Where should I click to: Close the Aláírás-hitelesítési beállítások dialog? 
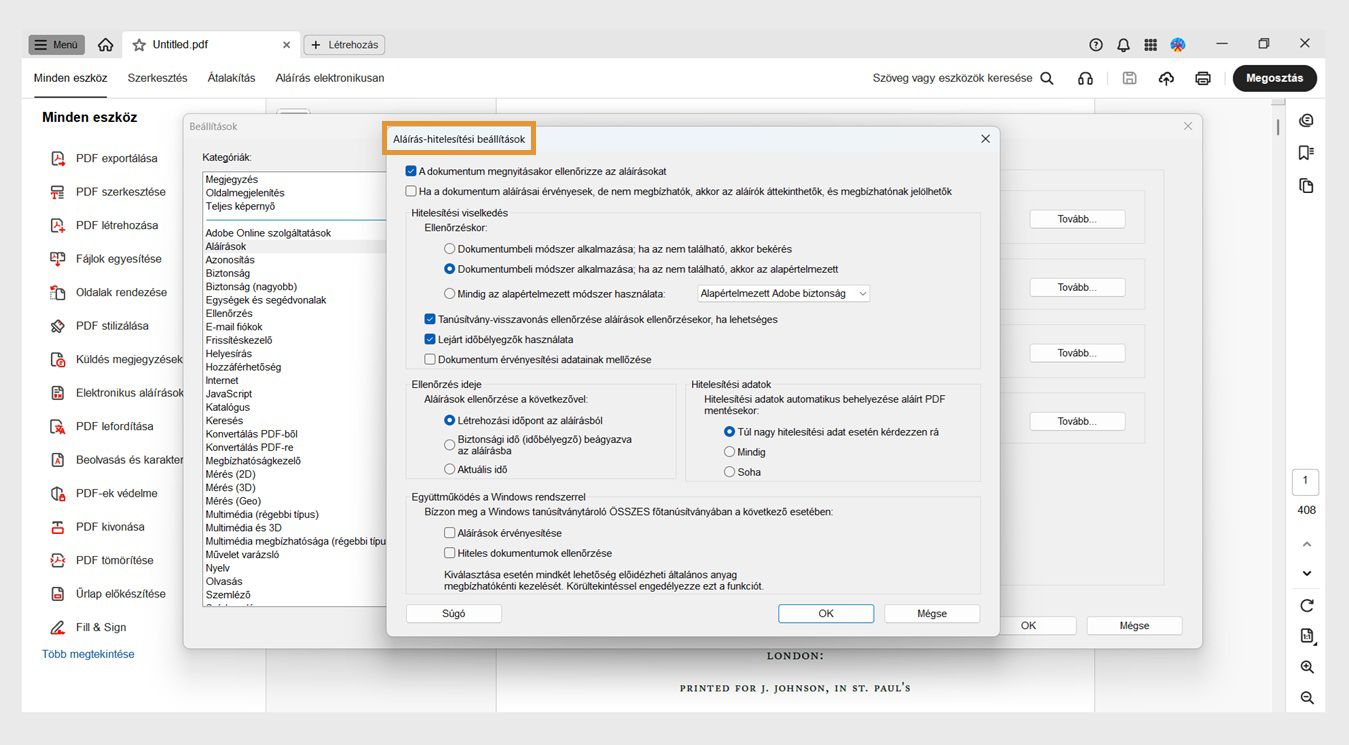[985, 139]
